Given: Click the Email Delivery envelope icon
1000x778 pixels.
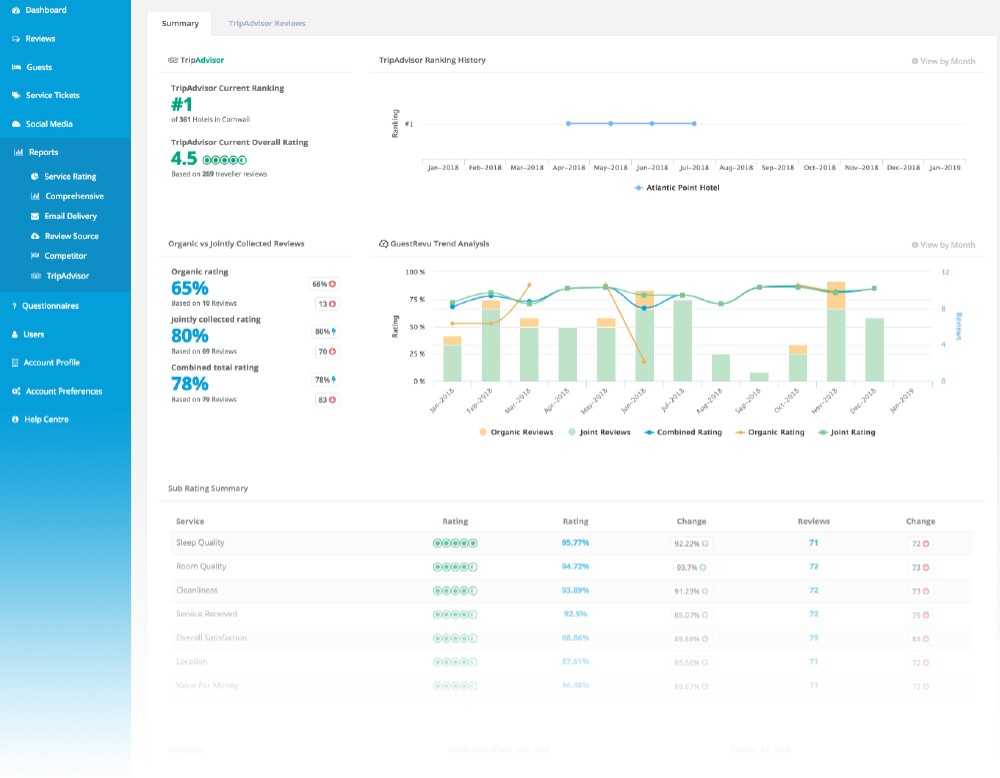Looking at the screenshot, I should (36, 216).
